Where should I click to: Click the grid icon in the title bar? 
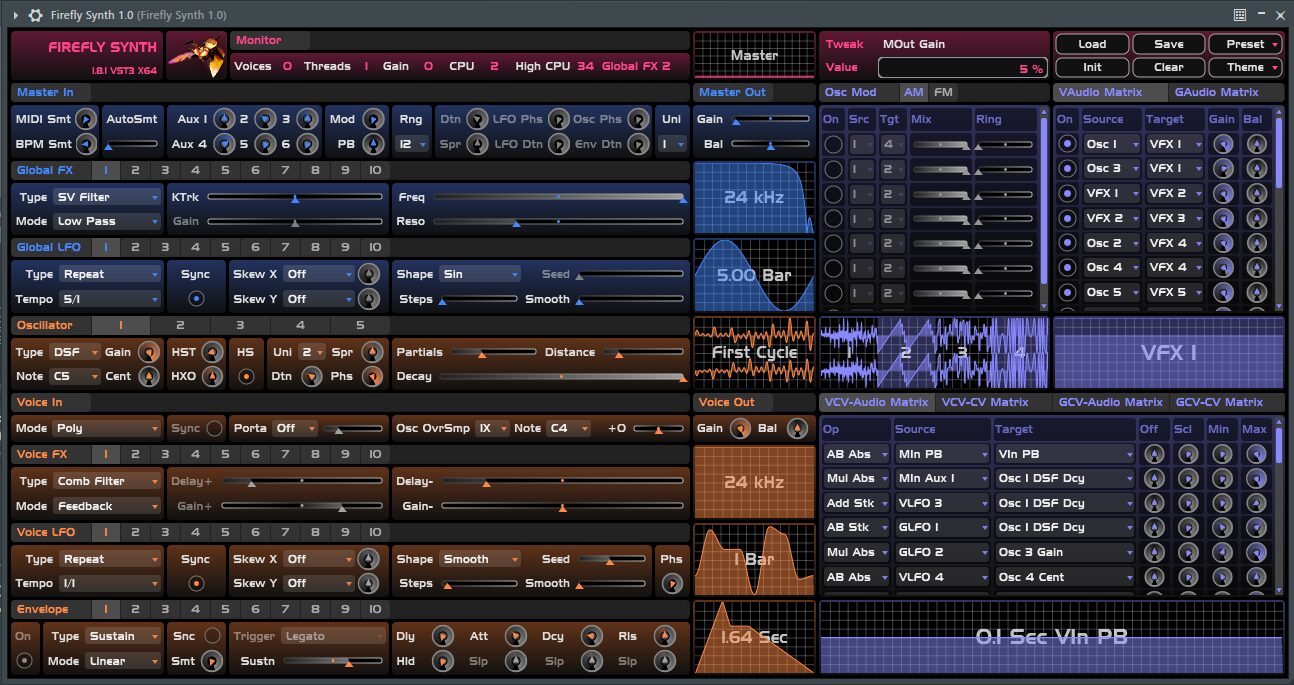click(x=1239, y=15)
